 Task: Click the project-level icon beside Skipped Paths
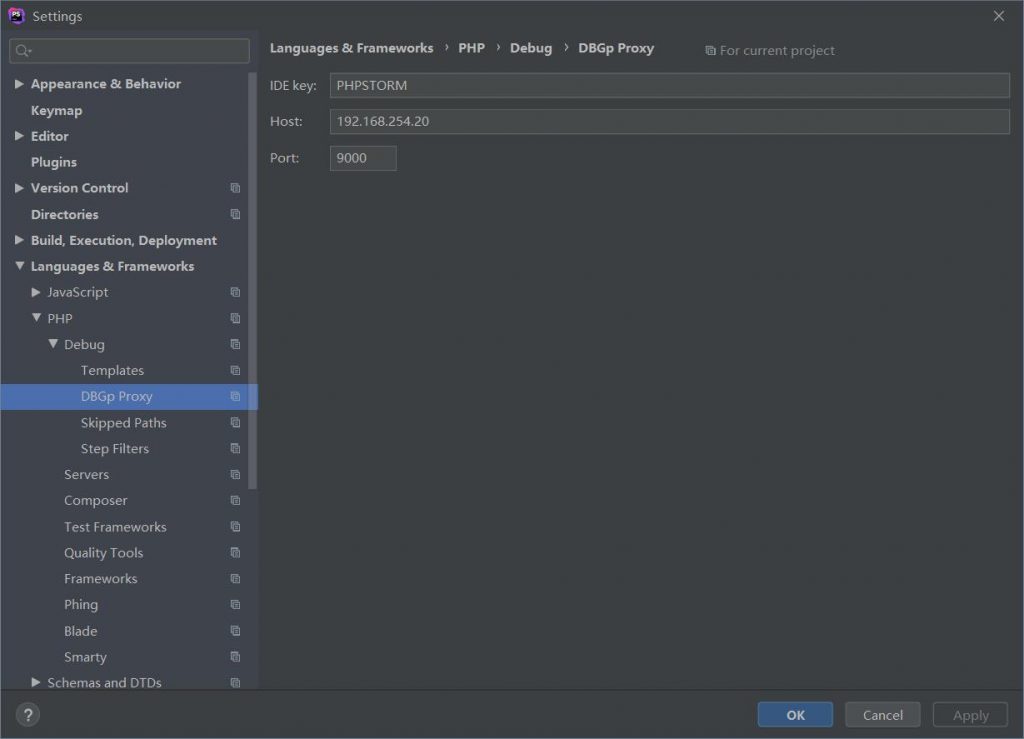tap(235, 423)
